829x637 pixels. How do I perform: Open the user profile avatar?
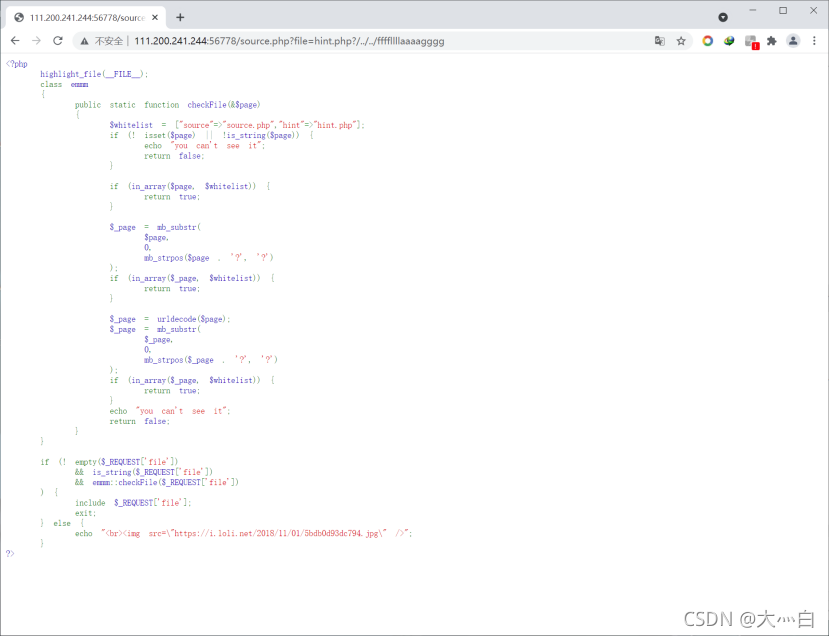tap(793, 41)
